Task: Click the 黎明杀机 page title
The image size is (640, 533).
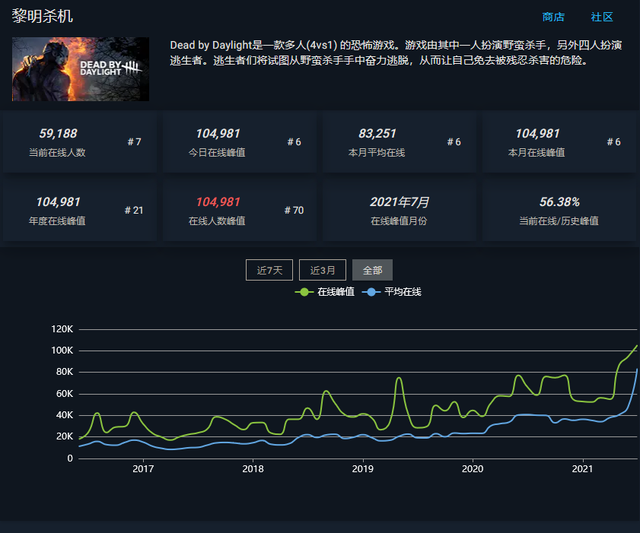Action: click(x=42, y=17)
